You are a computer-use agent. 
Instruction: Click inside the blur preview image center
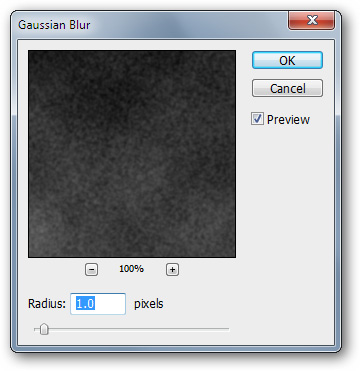132,154
